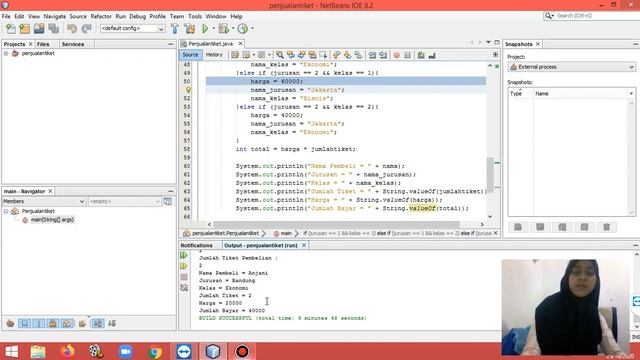The width and height of the screenshot is (640, 360).
Task: Click the Shift Line Right editor icon
Action: coord(383,55)
